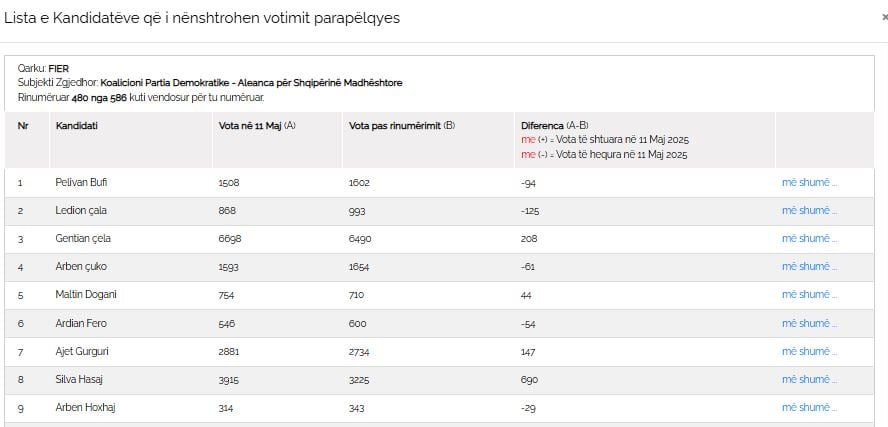This screenshot has width=888, height=427.
Task: Open 'më shumë' for Ledion çala
Action: click(x=809, y=211)
